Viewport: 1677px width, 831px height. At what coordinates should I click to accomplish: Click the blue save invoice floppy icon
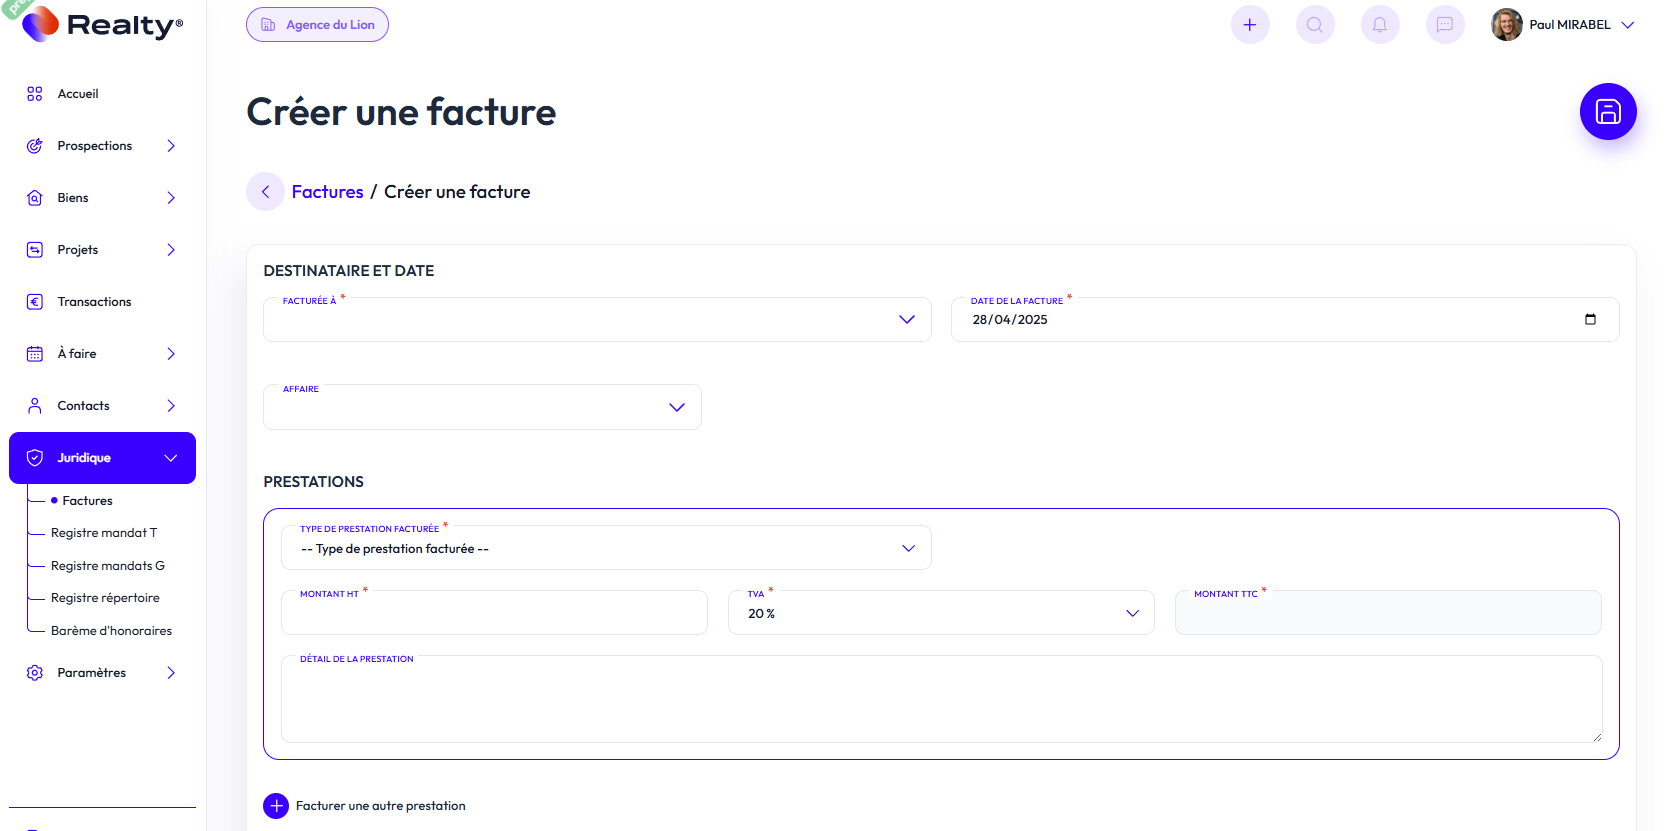[x=1607, y=111]
